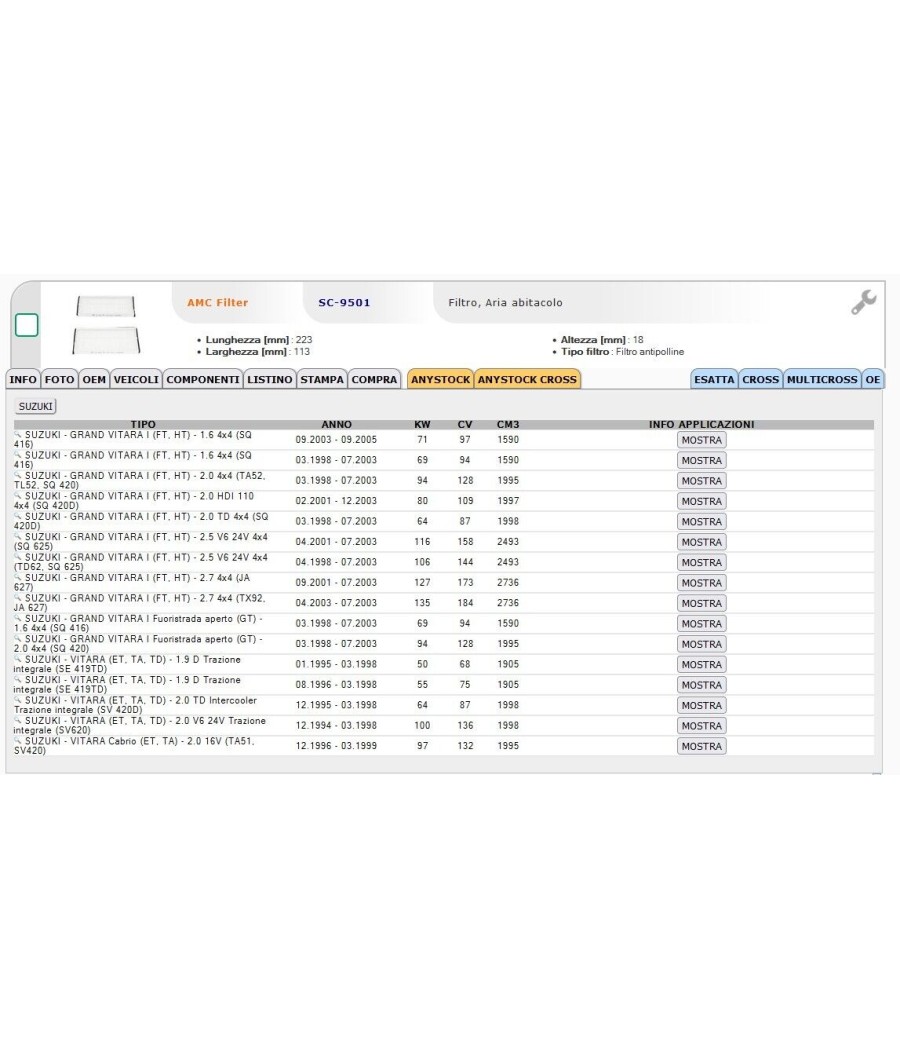Screen dimensions: 900x1050
Task: Select the STAMPA tab
Action: [322, 380]
